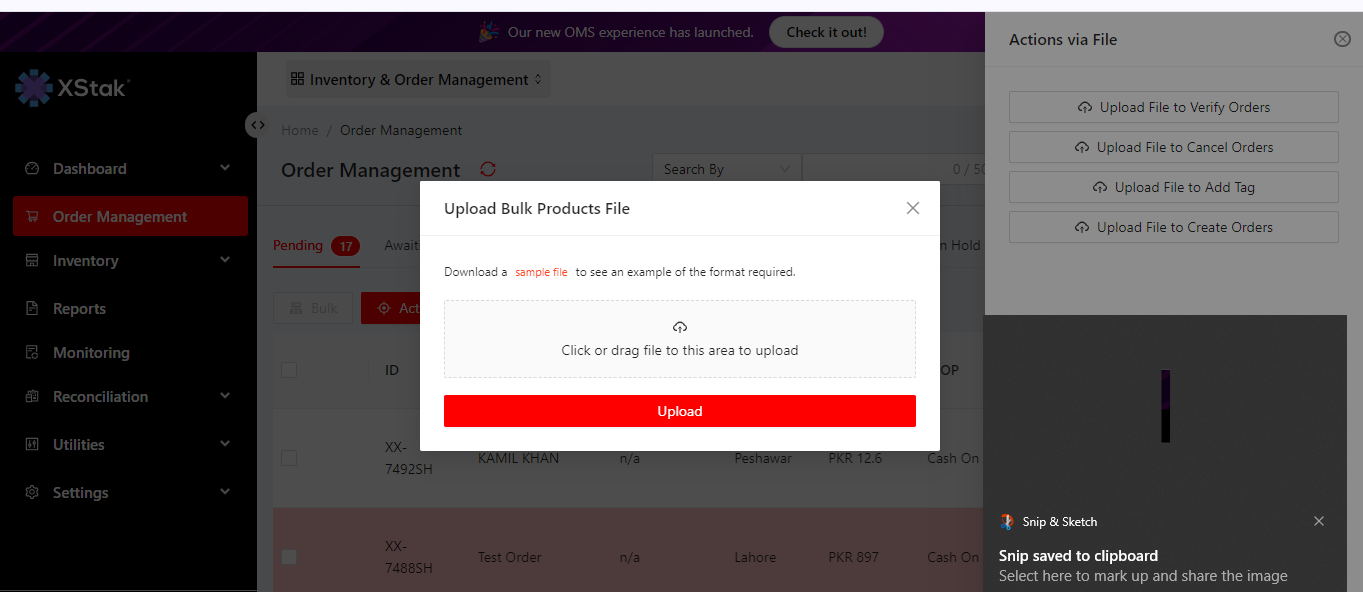The width and height of the screenshot is (1363, 592).
Task: Collapse sidebar using the arrow toggle icon
Action: (x=258, y=125)
